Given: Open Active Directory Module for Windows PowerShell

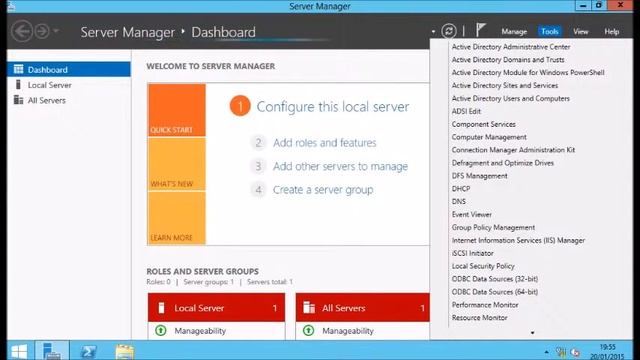Looking at the screenshot, I should click(528, 73).
